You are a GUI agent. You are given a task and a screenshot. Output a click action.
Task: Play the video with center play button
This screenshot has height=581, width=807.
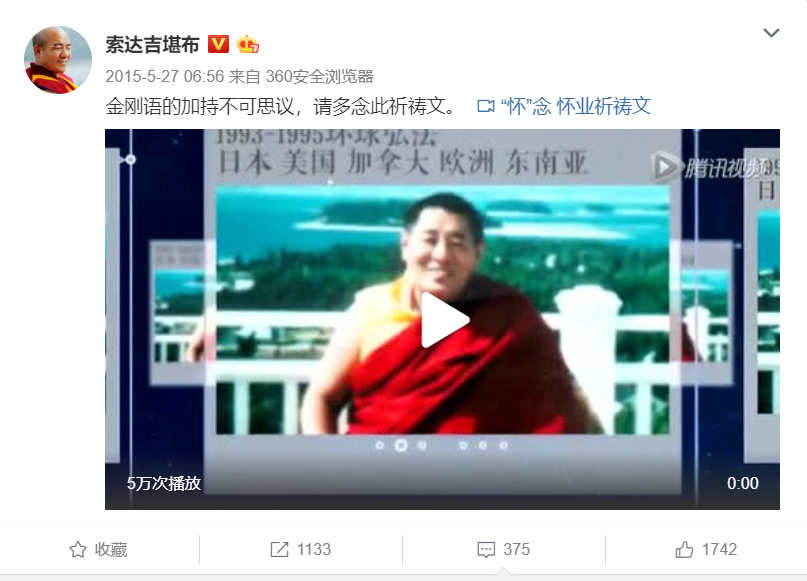pos(445,320)
